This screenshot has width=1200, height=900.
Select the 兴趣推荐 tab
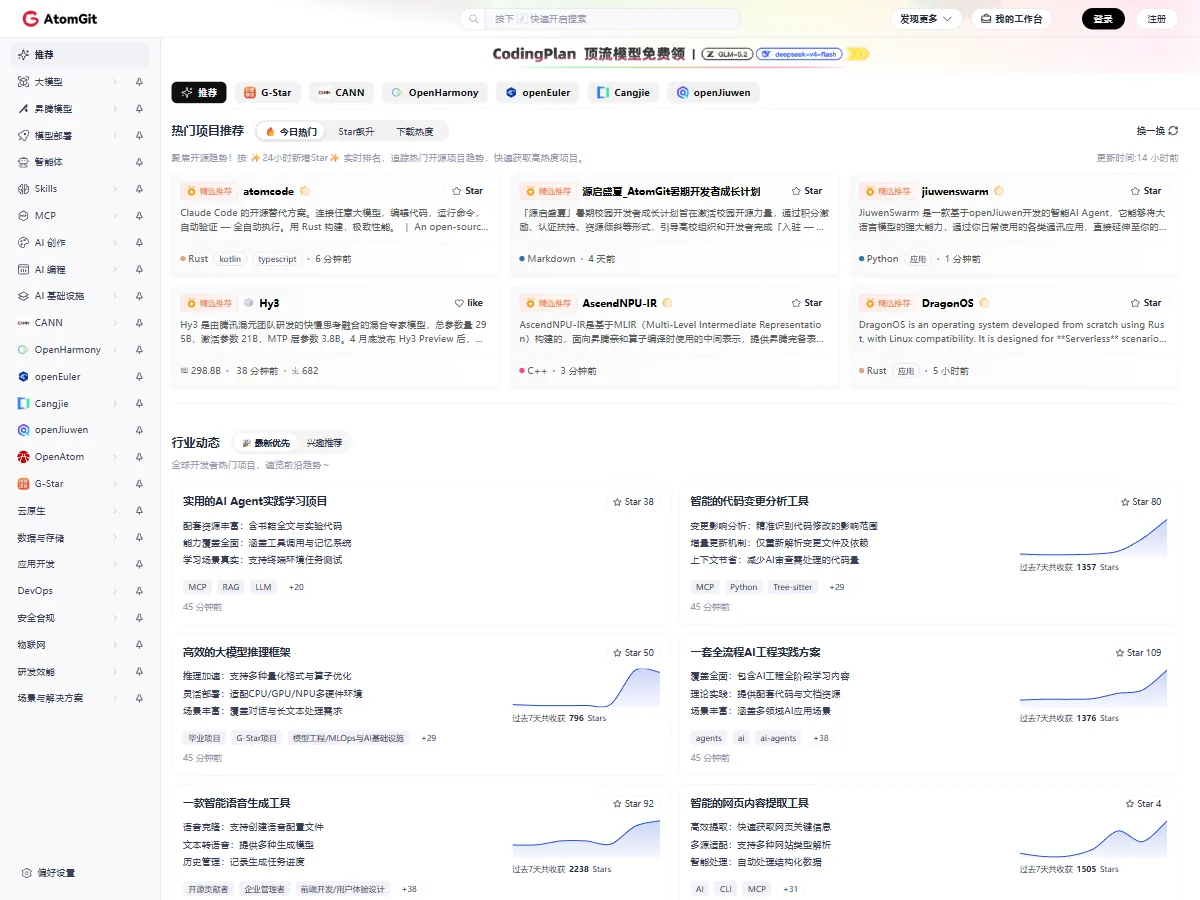pyautogui.click(x=324, y=443)
